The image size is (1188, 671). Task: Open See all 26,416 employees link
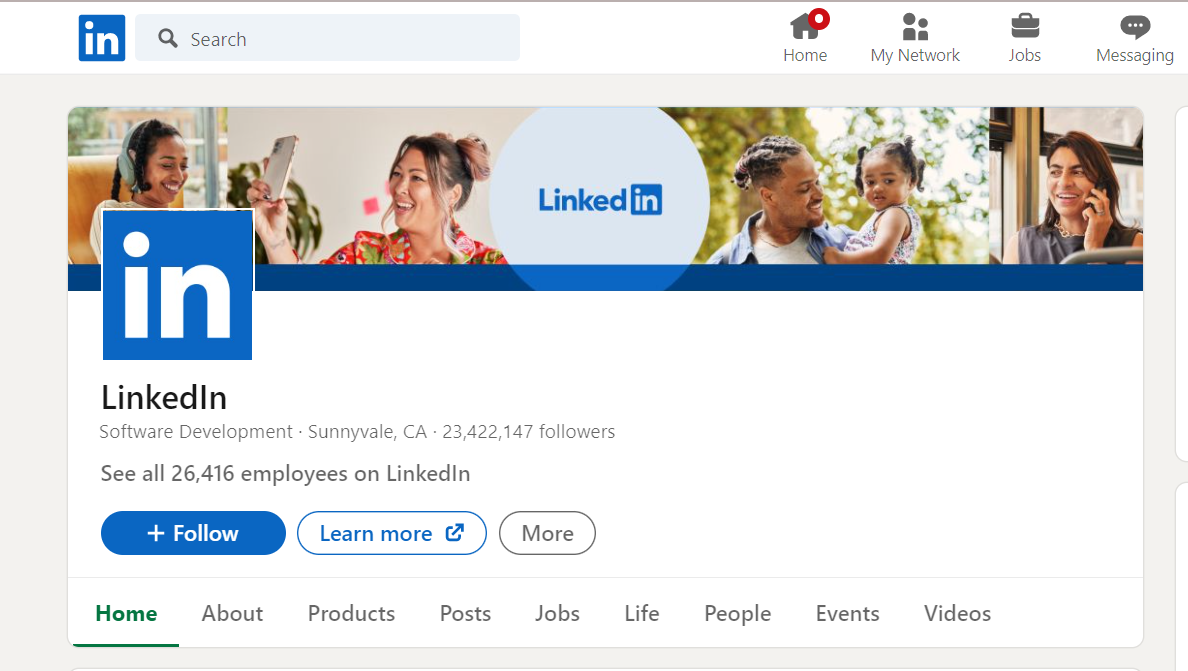(x=286, y=473)
